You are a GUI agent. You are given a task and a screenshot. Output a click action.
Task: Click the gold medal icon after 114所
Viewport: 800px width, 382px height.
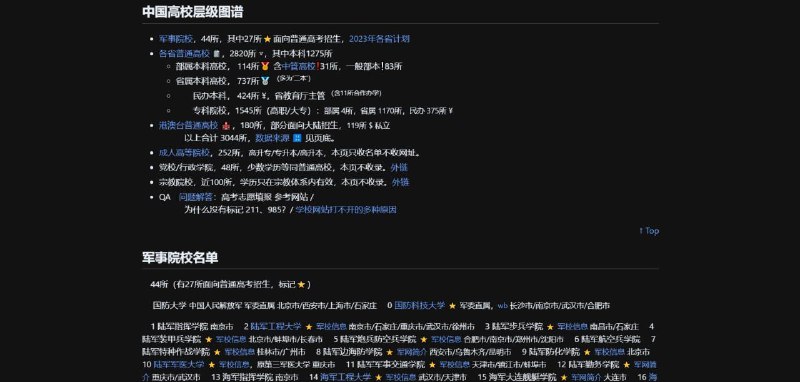tap(265, 66)
